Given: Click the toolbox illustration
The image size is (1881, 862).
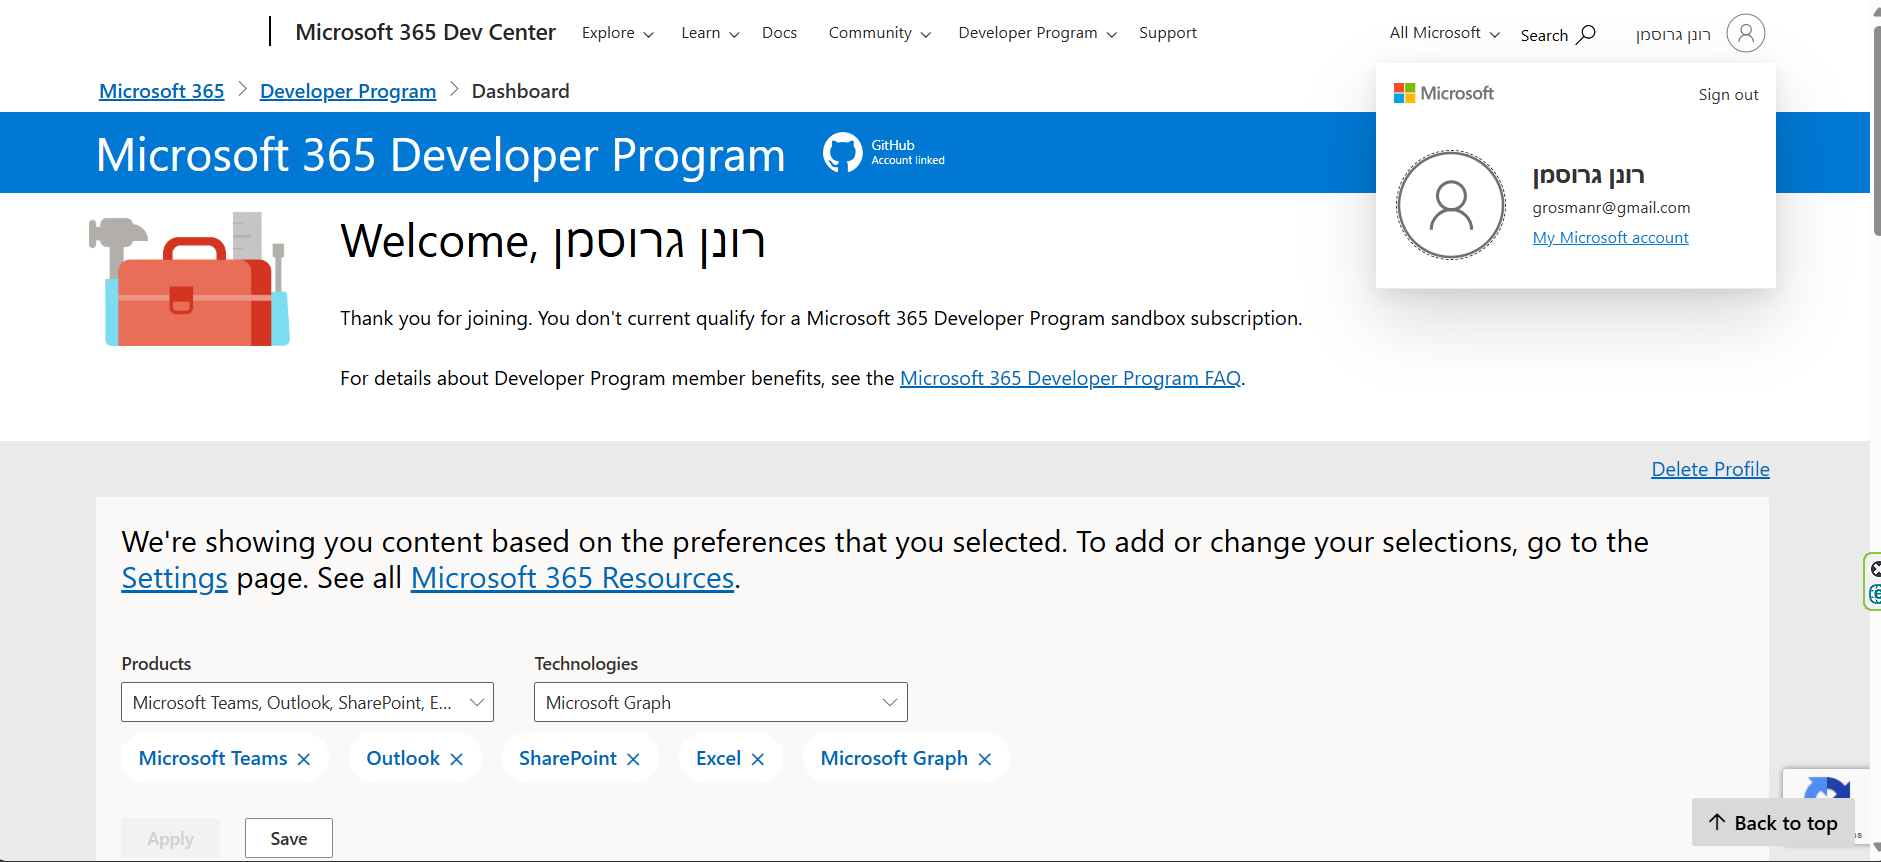Looking at the screenshot, I should 190,279.
